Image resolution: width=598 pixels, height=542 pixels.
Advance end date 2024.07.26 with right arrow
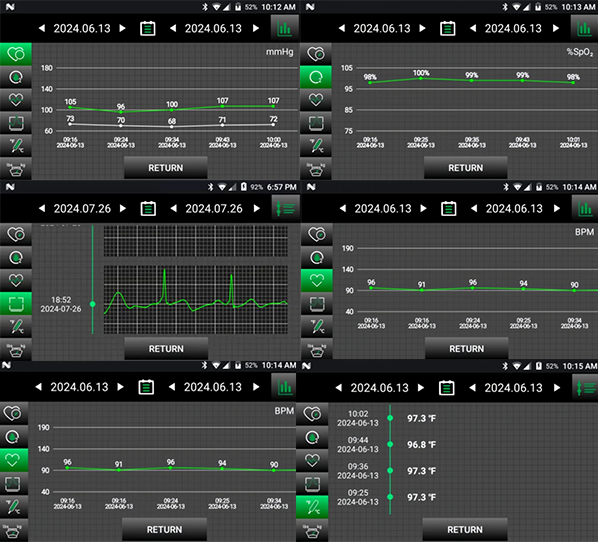(x=257, y=208)
